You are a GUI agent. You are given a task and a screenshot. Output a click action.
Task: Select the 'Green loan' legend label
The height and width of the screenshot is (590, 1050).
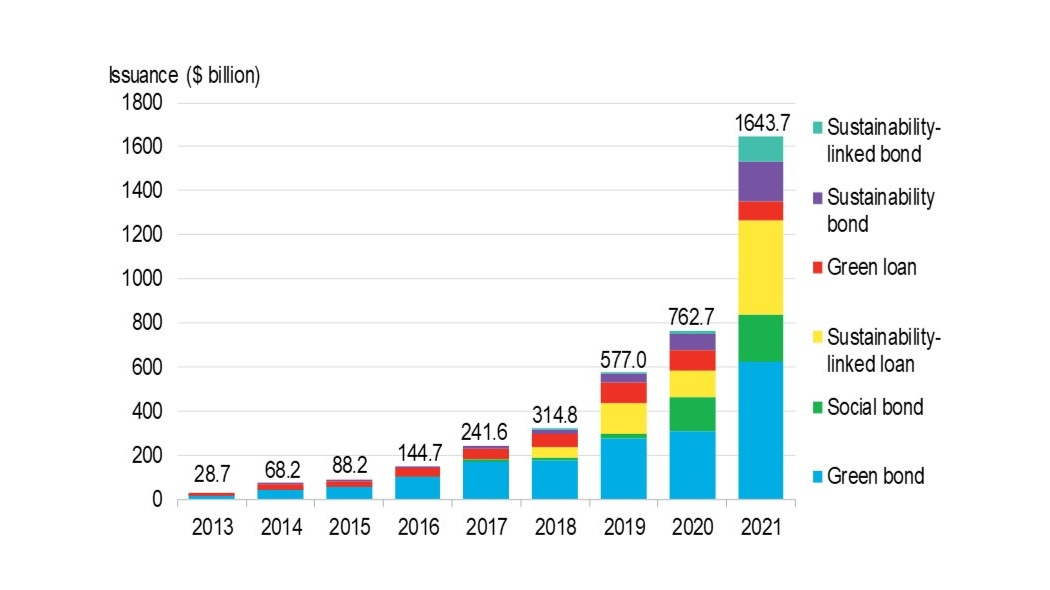coord(871,267)
